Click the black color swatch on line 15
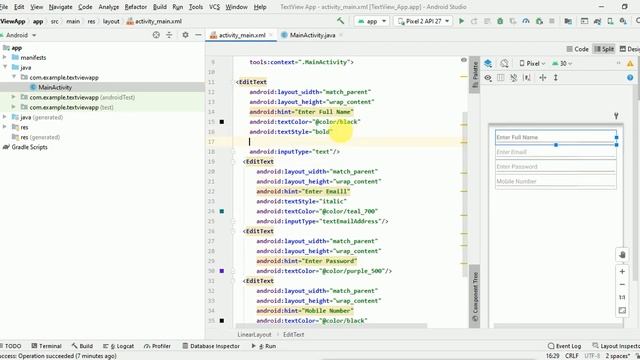 click(222, 122)
